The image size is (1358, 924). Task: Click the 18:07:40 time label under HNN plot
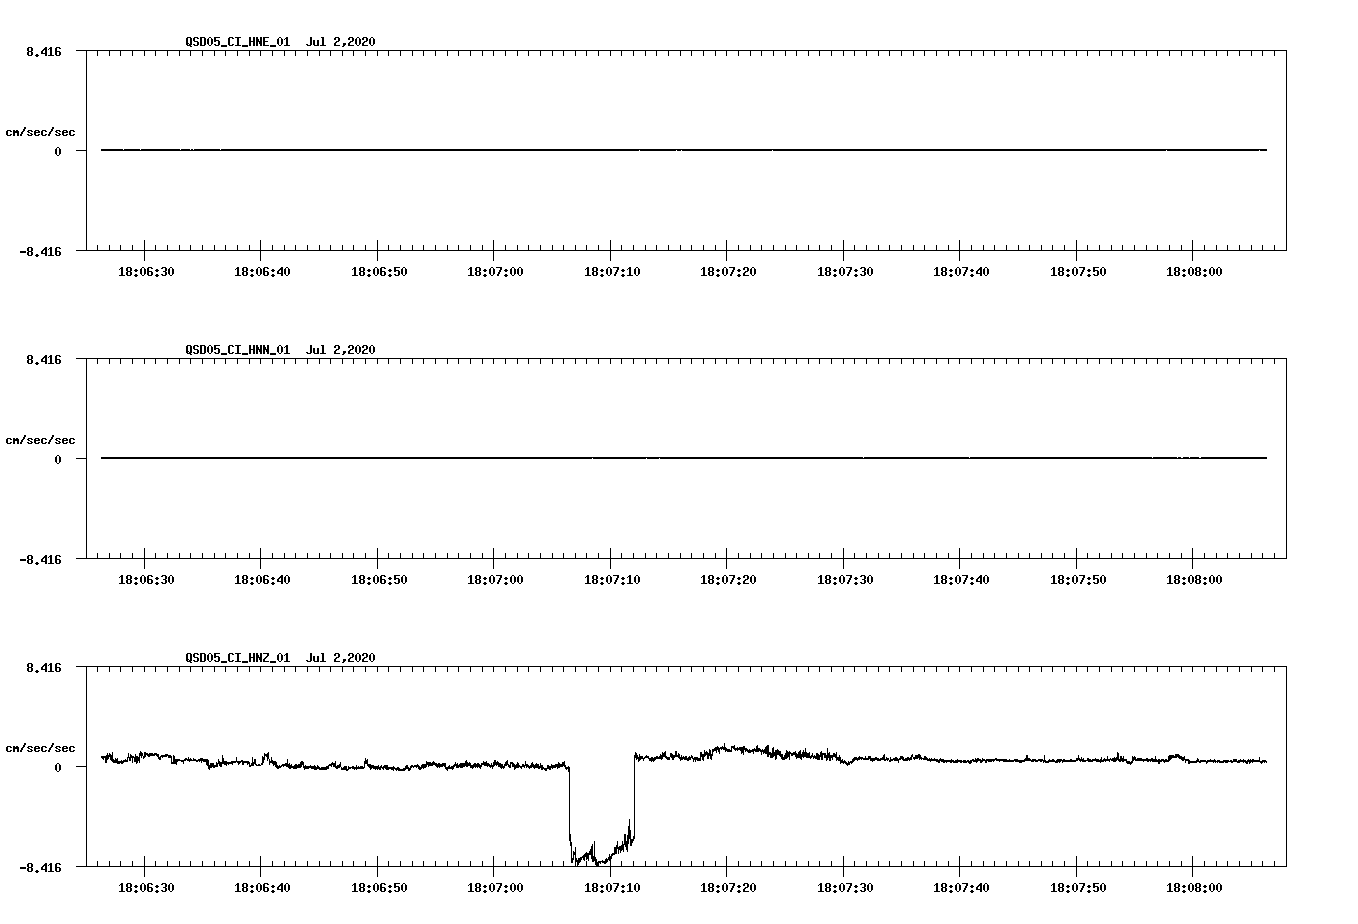coord(961,580)
